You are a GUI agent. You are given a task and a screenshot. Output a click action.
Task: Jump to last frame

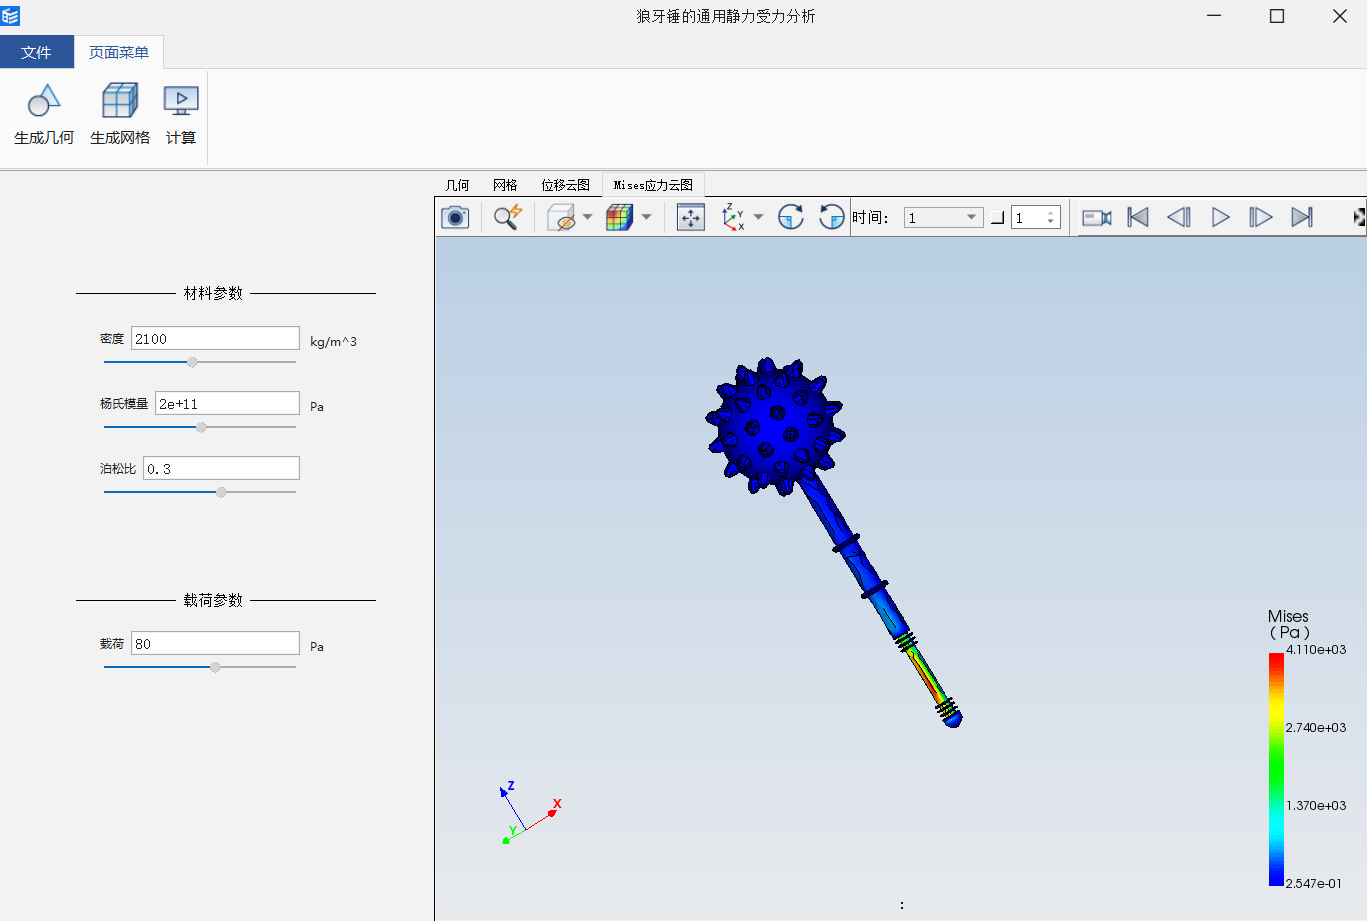pos(1302,217)
